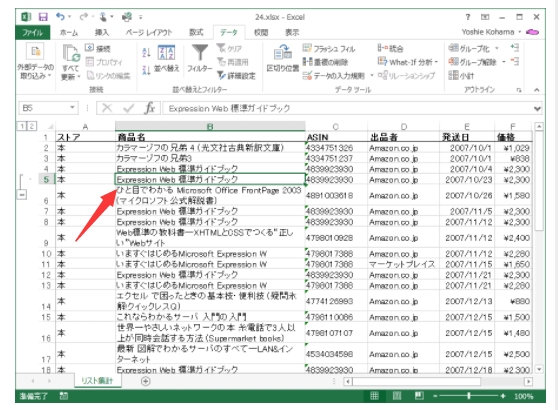
Task: Redo the last undone action
Action: (x=84, y=16)
